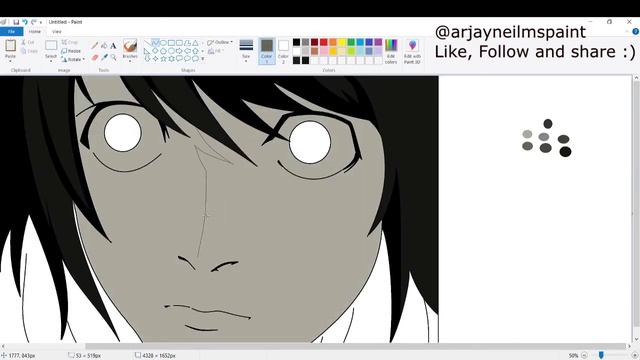
Task: Select the Fill with color bucket tool
Action: pyautogui.click(x=104, y=46)
